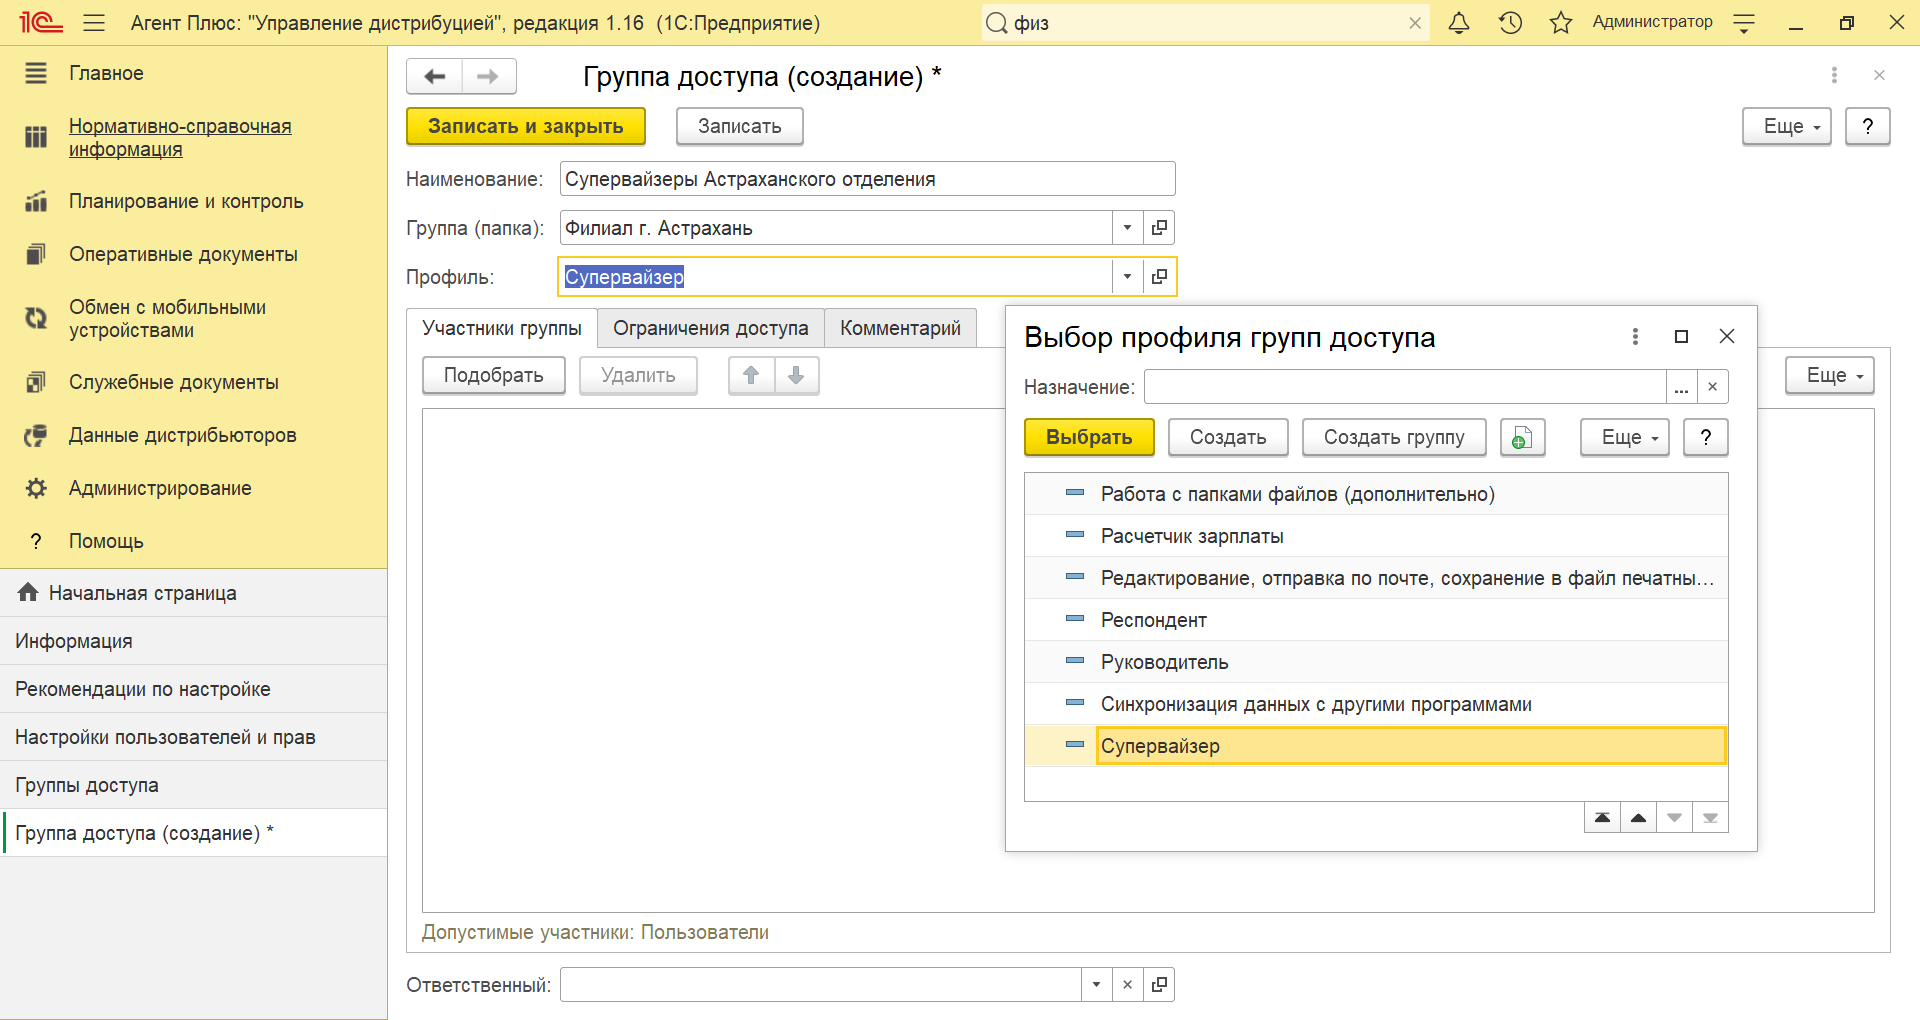Clear the Назначение field
This screenshot has height=1020, width=1920.
click(1712, 387)
